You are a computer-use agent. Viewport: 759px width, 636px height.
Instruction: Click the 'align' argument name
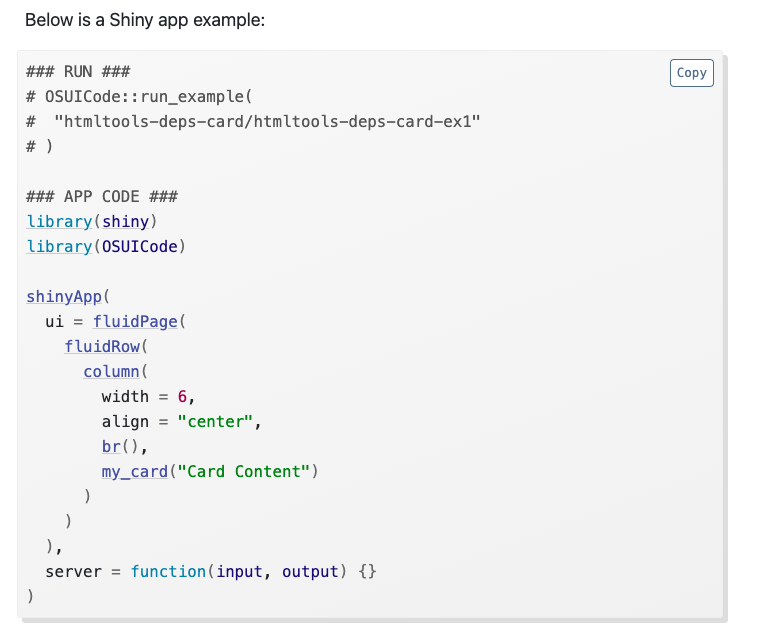coord(125,422)
